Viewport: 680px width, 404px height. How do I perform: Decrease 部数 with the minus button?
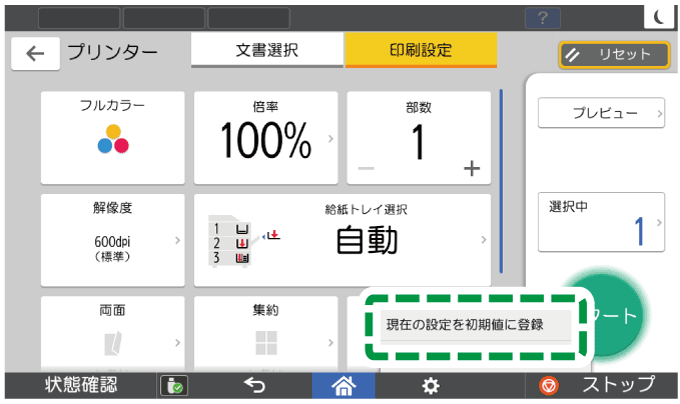pyautogui.click(x=366, y=168)
